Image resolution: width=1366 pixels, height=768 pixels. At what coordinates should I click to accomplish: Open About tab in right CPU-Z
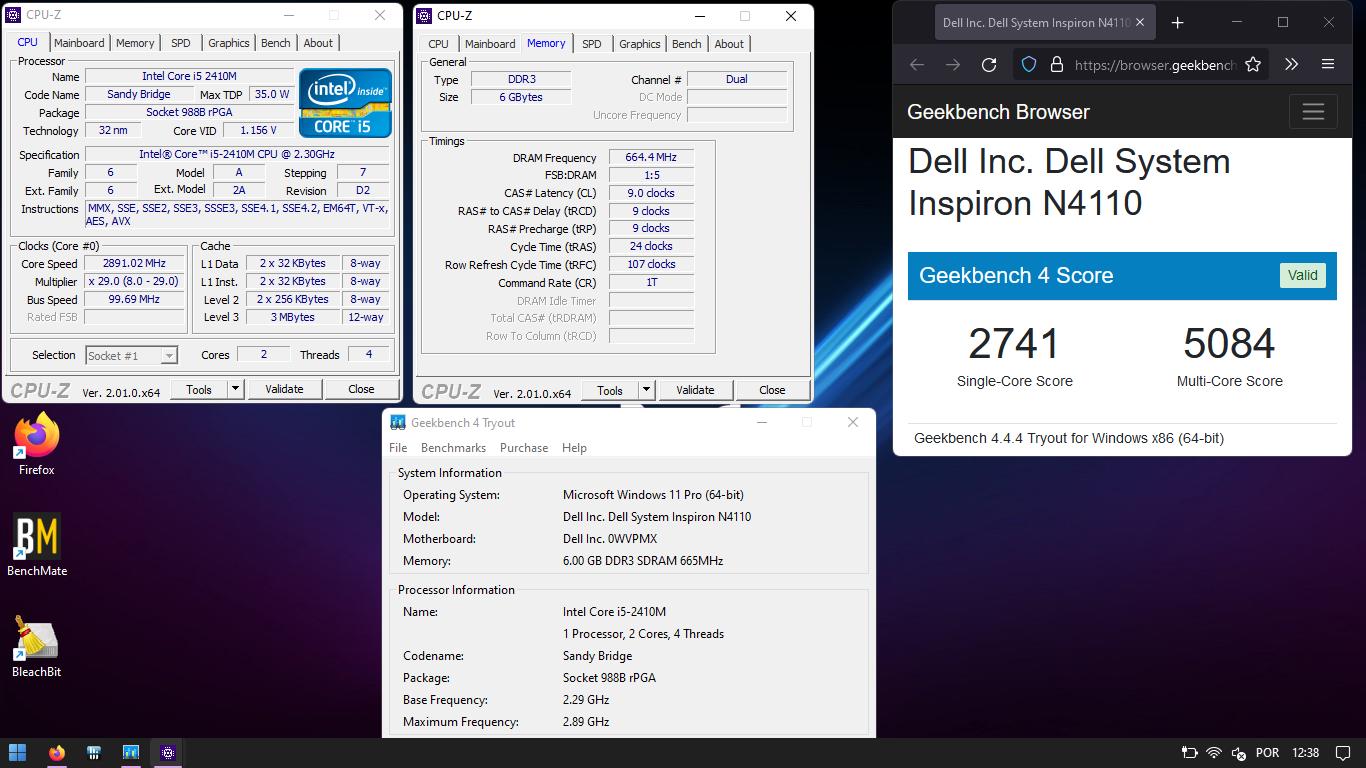click(729, 44)
